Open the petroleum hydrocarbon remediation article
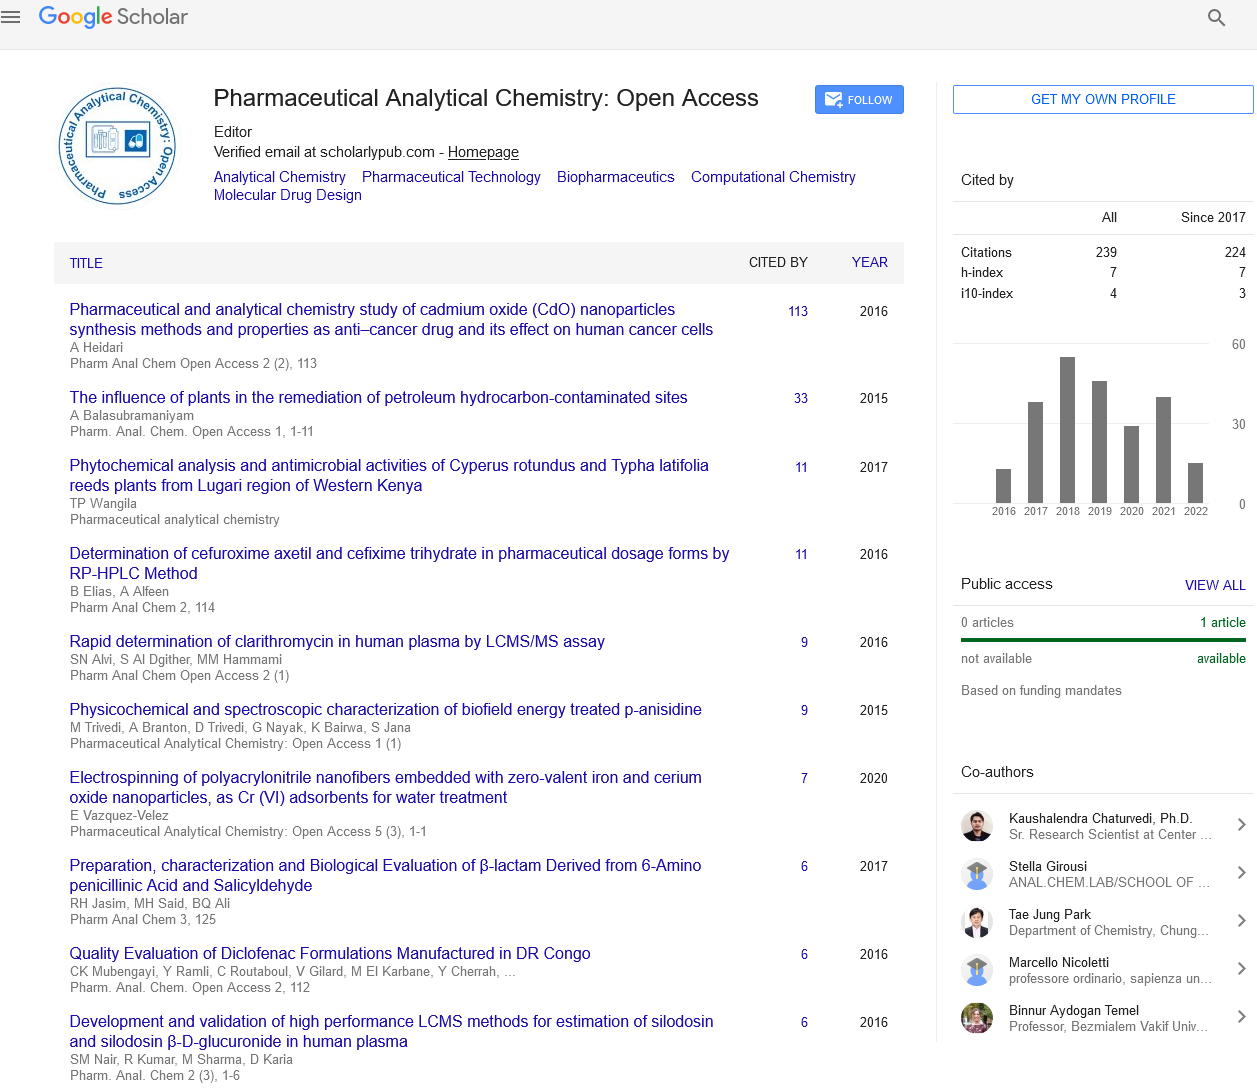The image size is (1257, 1089). click(x=378, y=398)
